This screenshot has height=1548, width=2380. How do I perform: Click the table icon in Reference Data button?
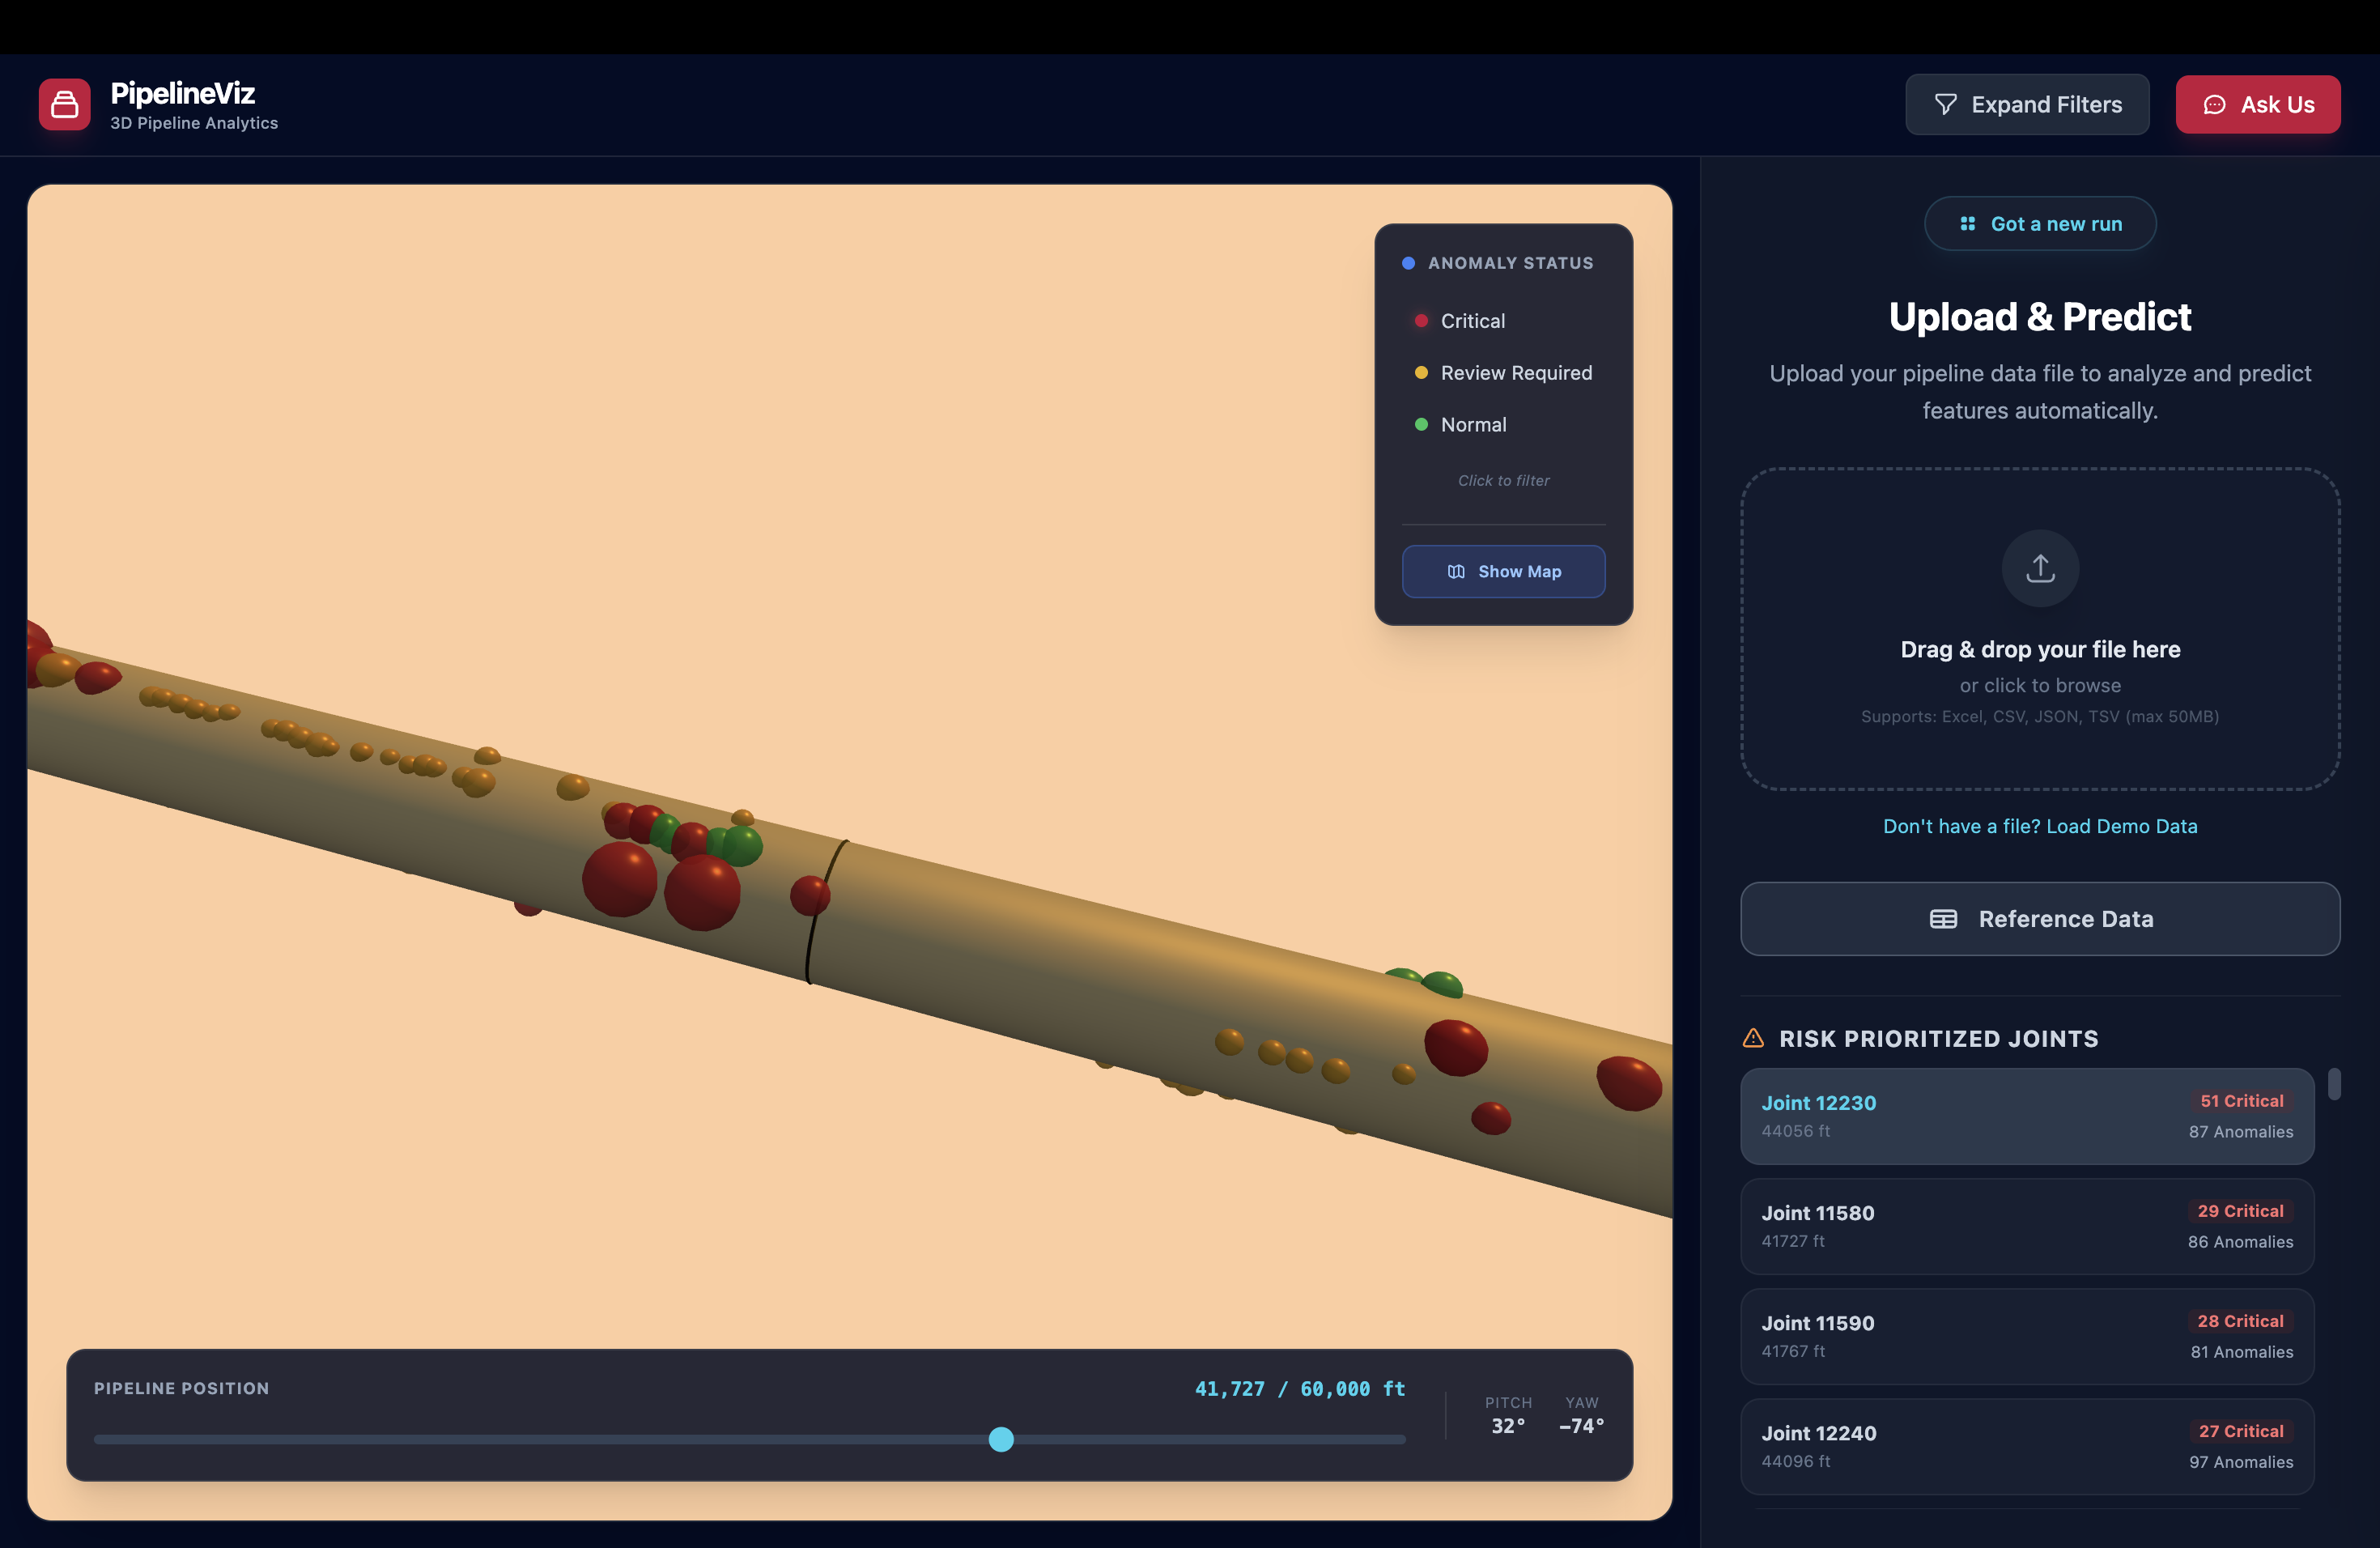tap(1943, 919)
